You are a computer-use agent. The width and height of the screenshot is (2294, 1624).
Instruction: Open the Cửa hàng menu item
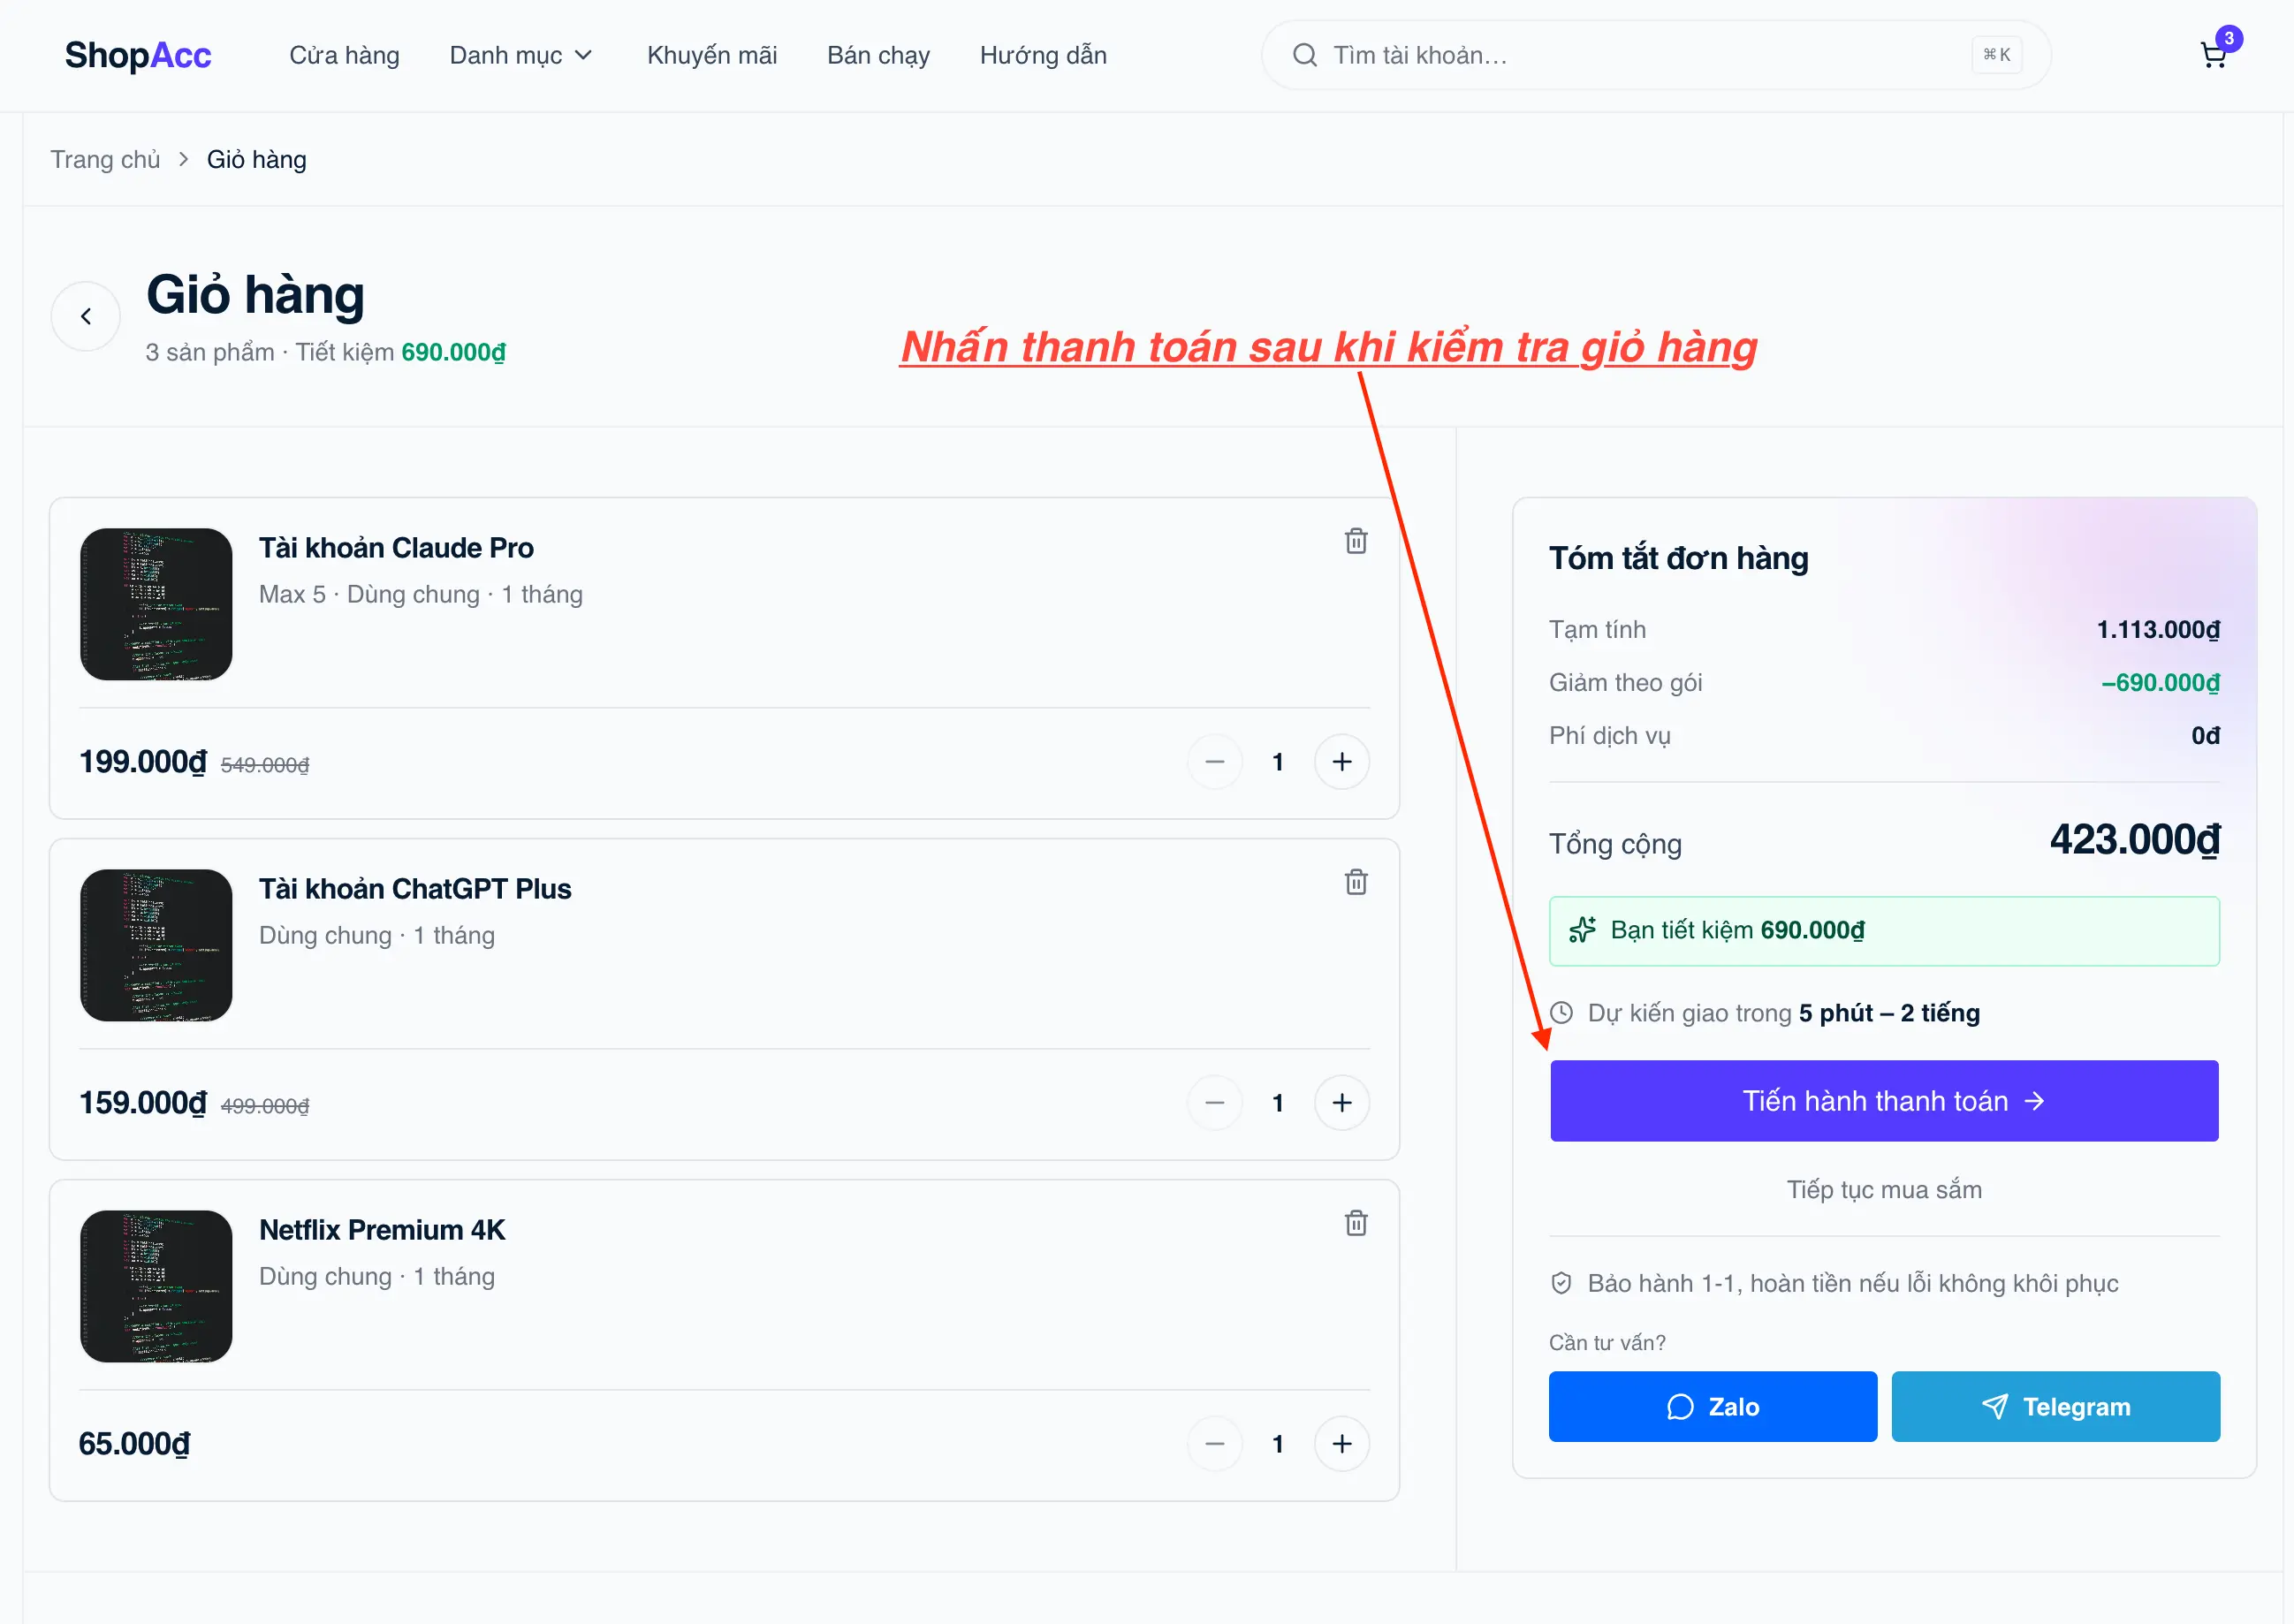click(344, 55)
